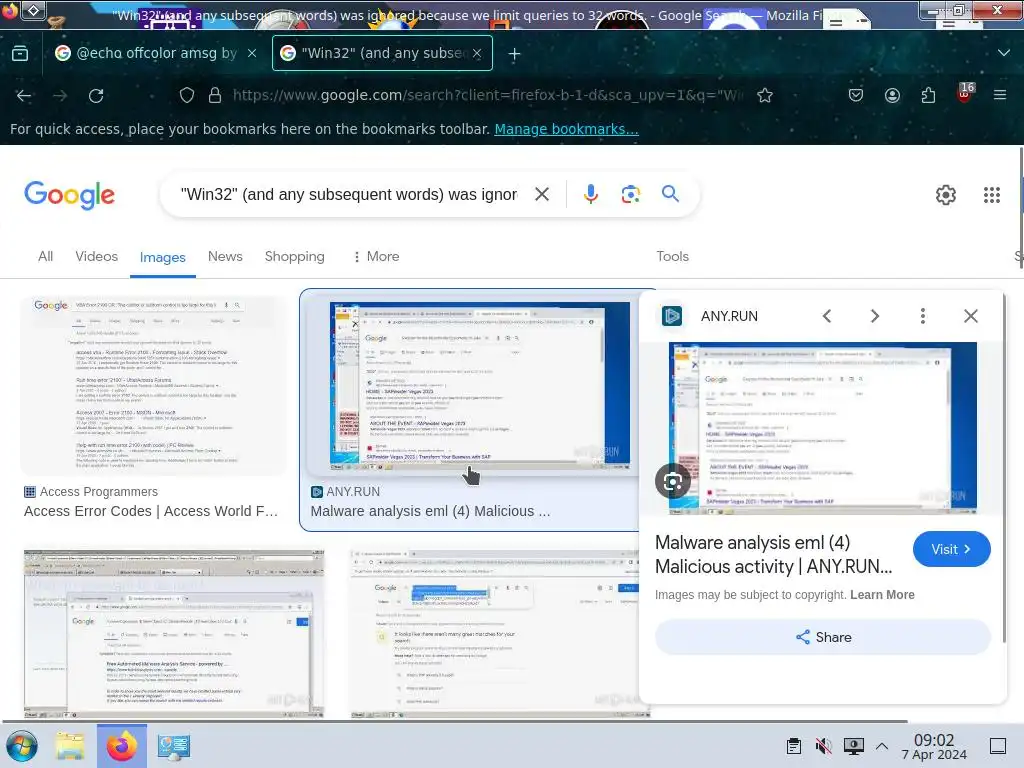Open the Windows Start menu
Viewport: 1024px width, 768px height.
pyautogui.click(x=22, y=746)
